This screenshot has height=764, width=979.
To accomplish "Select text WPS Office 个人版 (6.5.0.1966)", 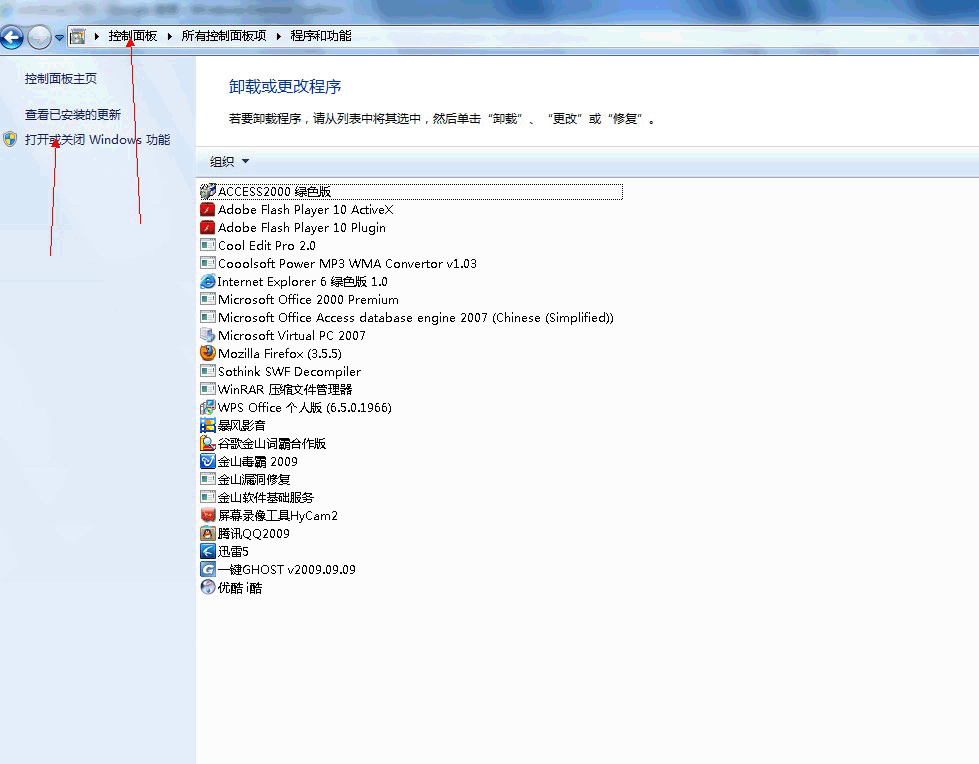I will (305, 408).
